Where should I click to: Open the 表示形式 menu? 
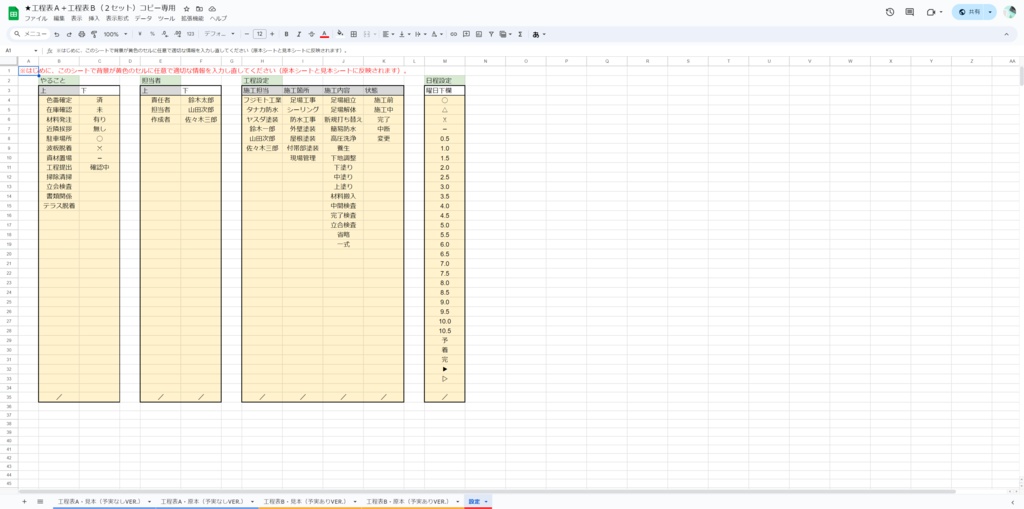coord(118,18)
